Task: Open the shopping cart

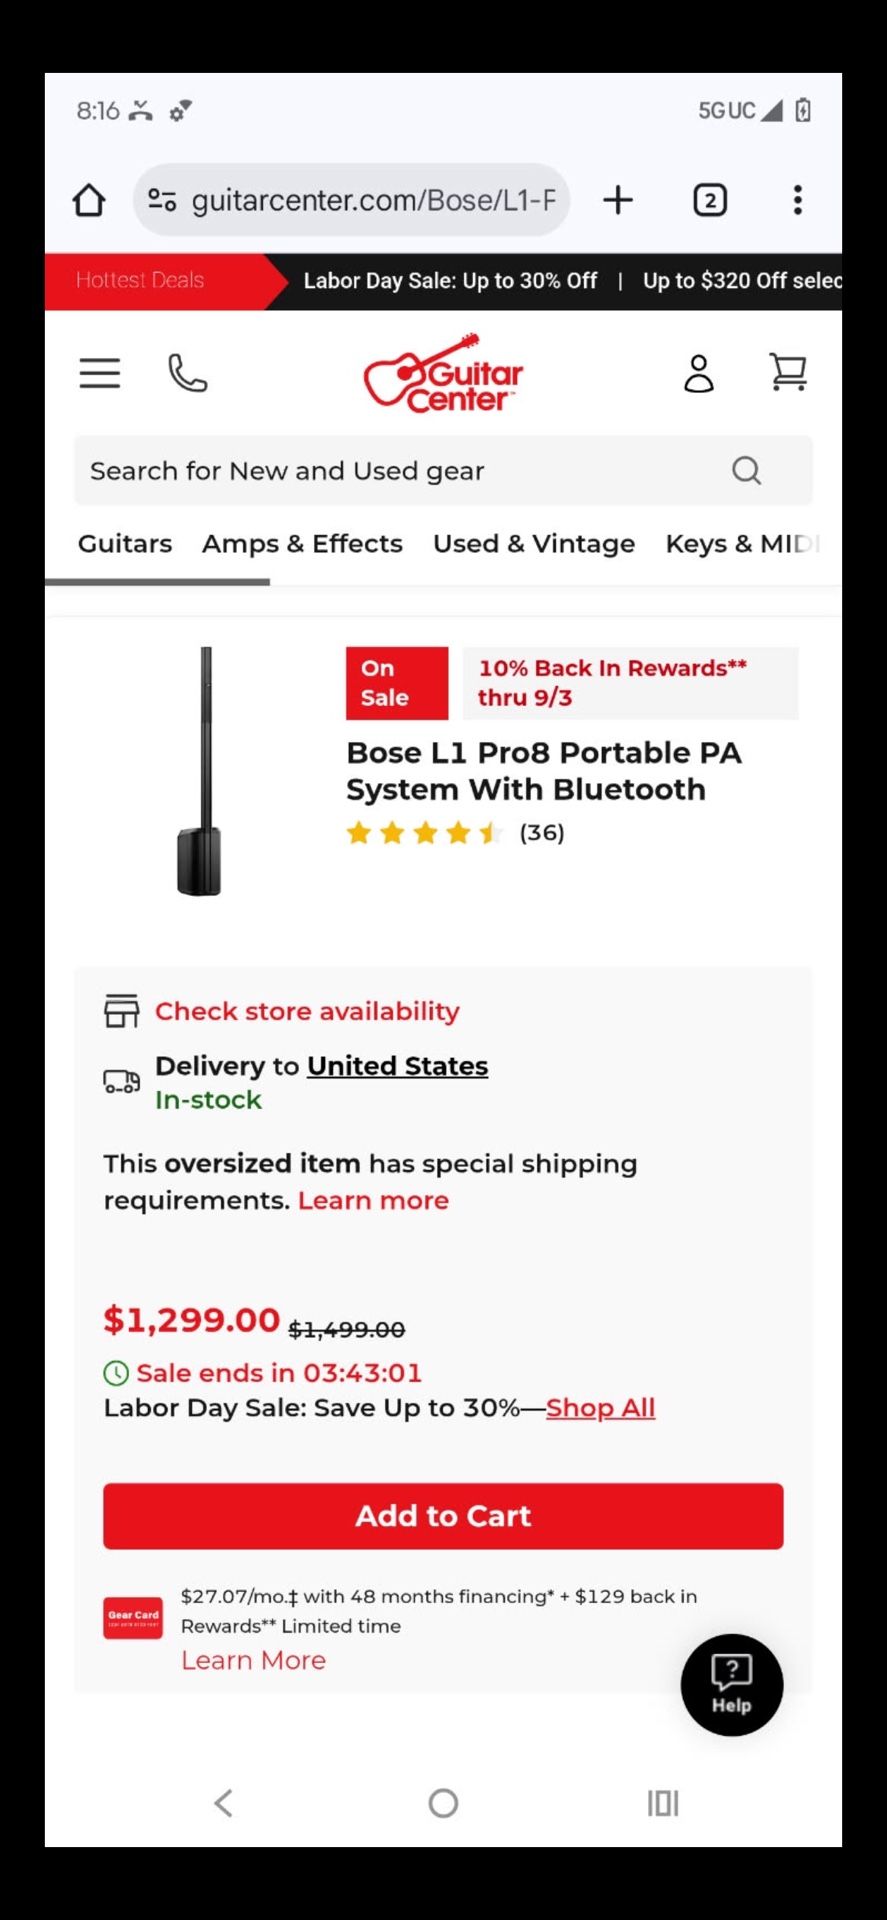Action: click(x=788, y=373)
